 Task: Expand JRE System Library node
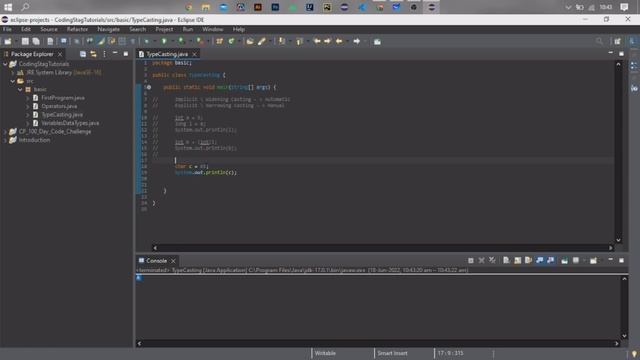coord(13,73)
